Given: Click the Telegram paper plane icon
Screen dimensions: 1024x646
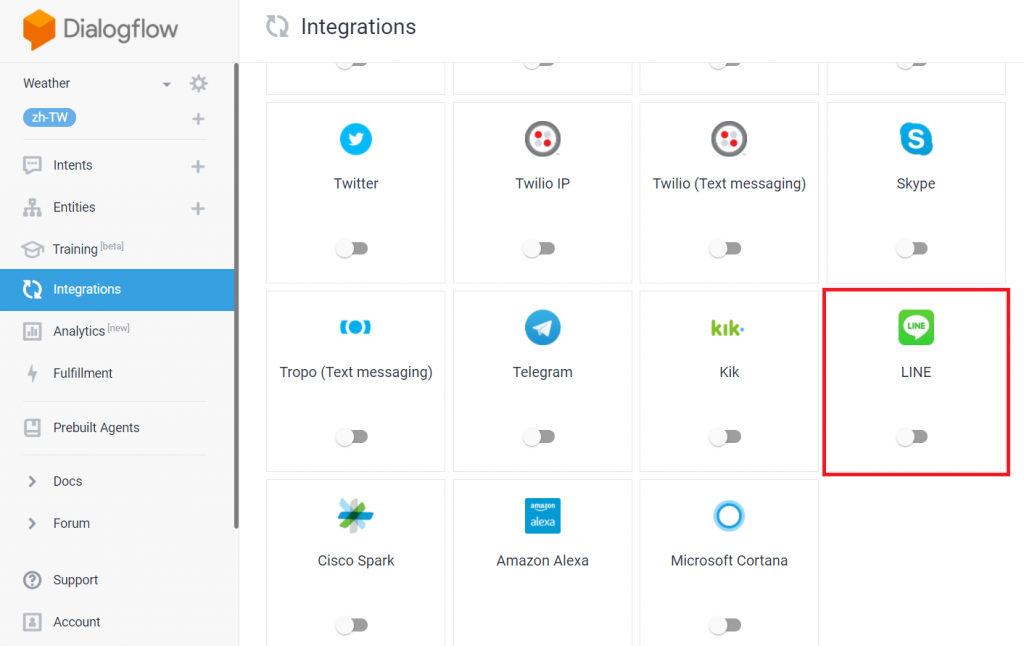Looking at the screenshot, I should [543, 327].
